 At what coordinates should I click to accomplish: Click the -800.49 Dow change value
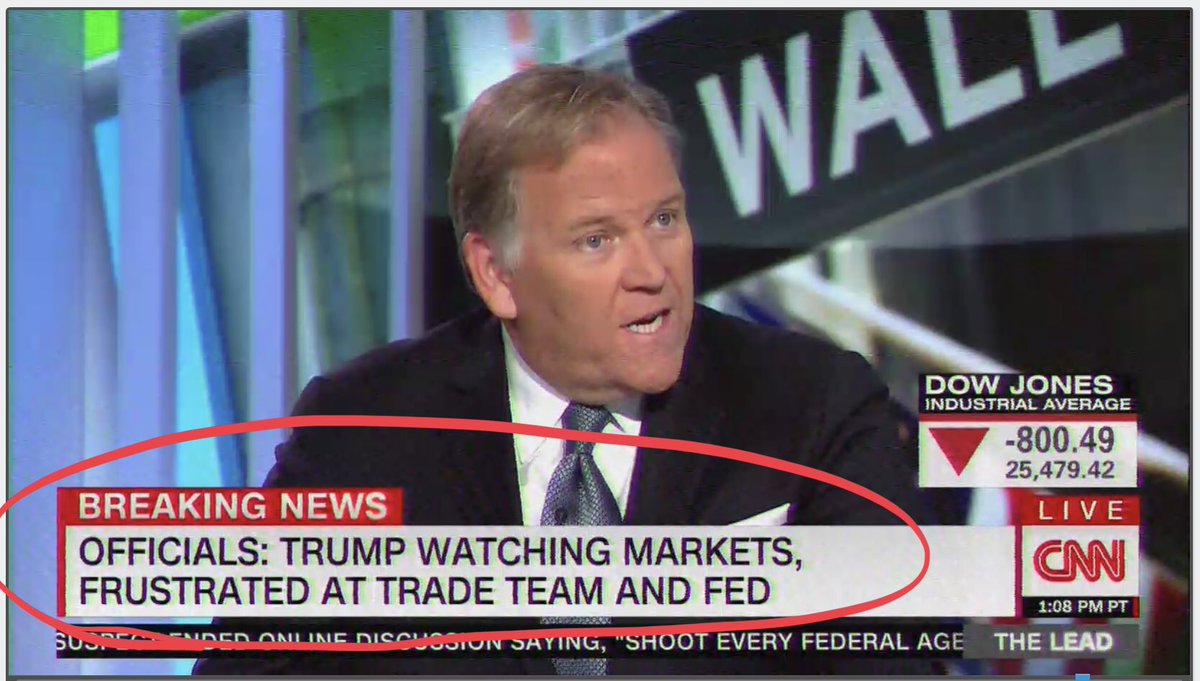coord(1060,439)
